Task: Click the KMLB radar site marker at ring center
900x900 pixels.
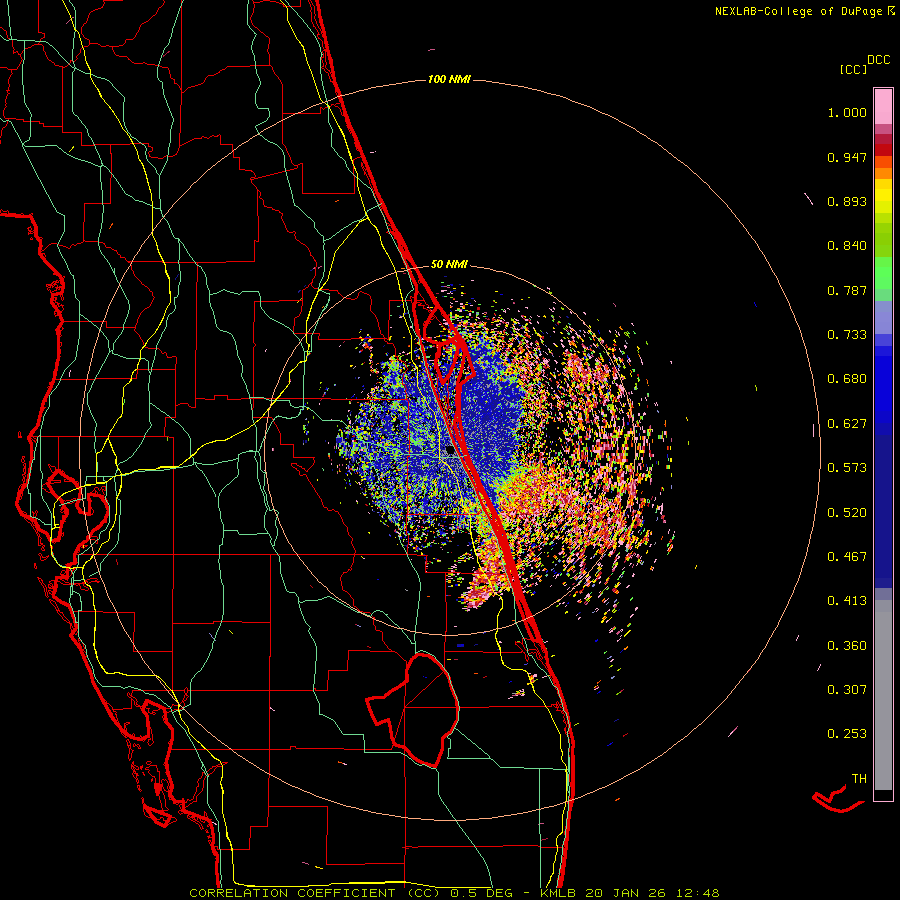Action: (x=451, y=450)
